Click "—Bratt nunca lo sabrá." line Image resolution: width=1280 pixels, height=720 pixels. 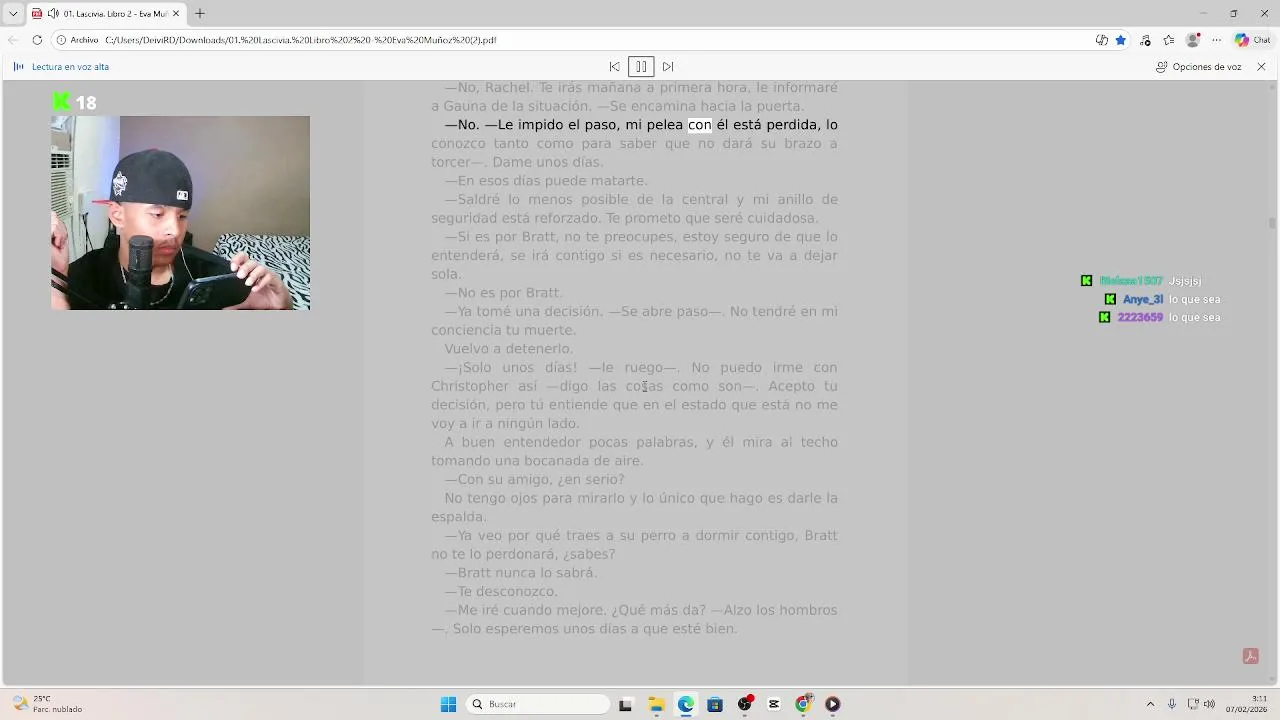[521, 573]
